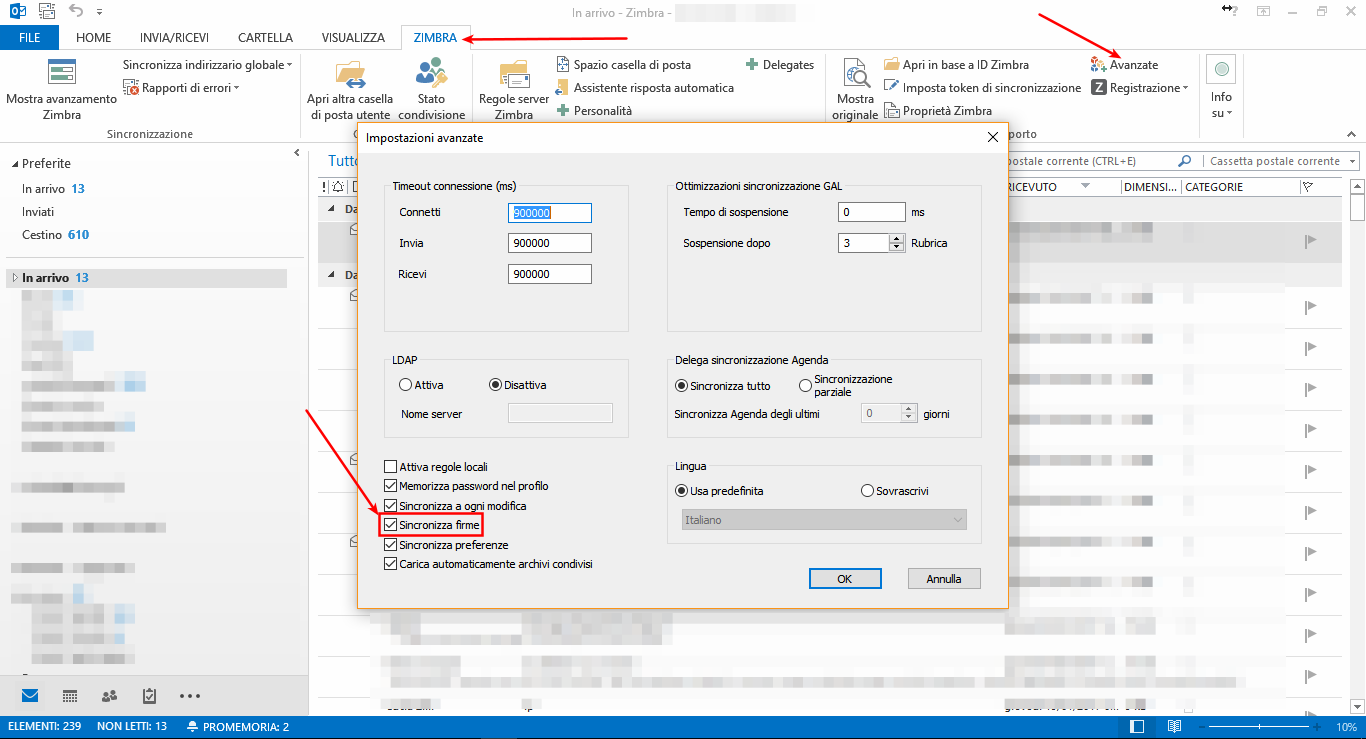Switch to Mail view icon
Screen dimensions: 1366x739
[x=30, y=695]
